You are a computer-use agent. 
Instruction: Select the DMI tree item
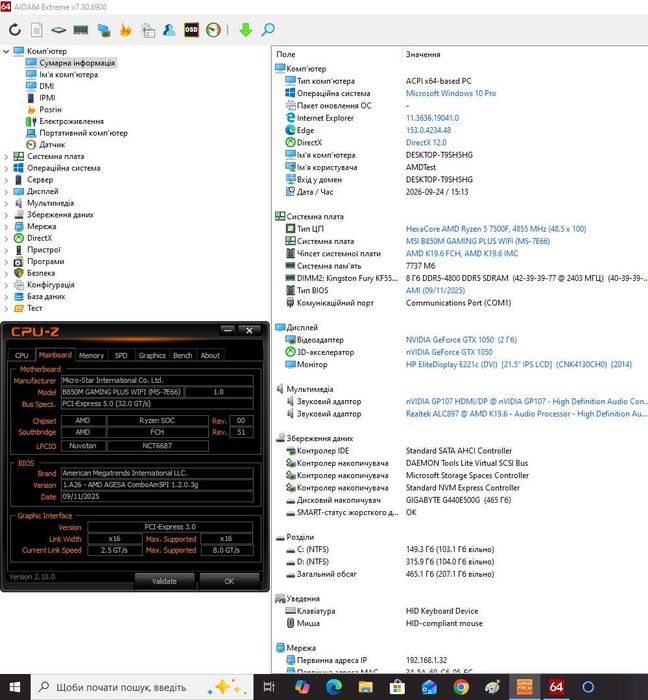[x=46, y=86]
